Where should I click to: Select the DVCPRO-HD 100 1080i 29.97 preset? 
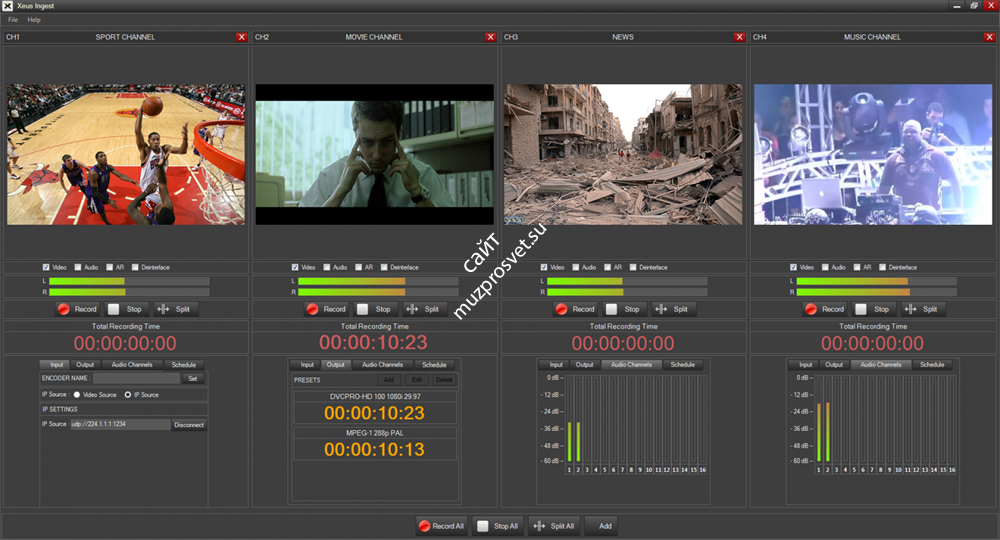[x=375, y=407]
